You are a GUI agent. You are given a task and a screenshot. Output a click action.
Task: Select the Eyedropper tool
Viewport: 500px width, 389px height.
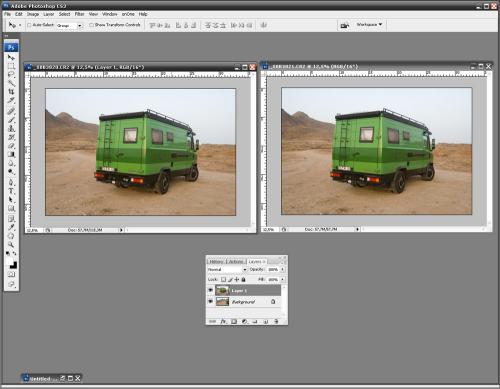pos(11,227)
